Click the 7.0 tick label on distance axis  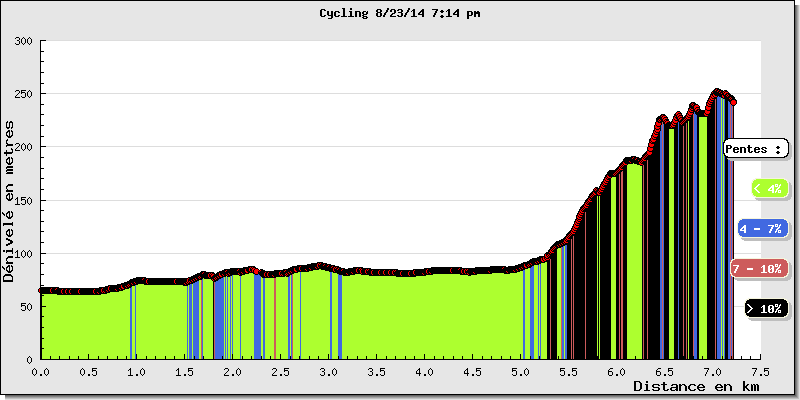(713, 372)
